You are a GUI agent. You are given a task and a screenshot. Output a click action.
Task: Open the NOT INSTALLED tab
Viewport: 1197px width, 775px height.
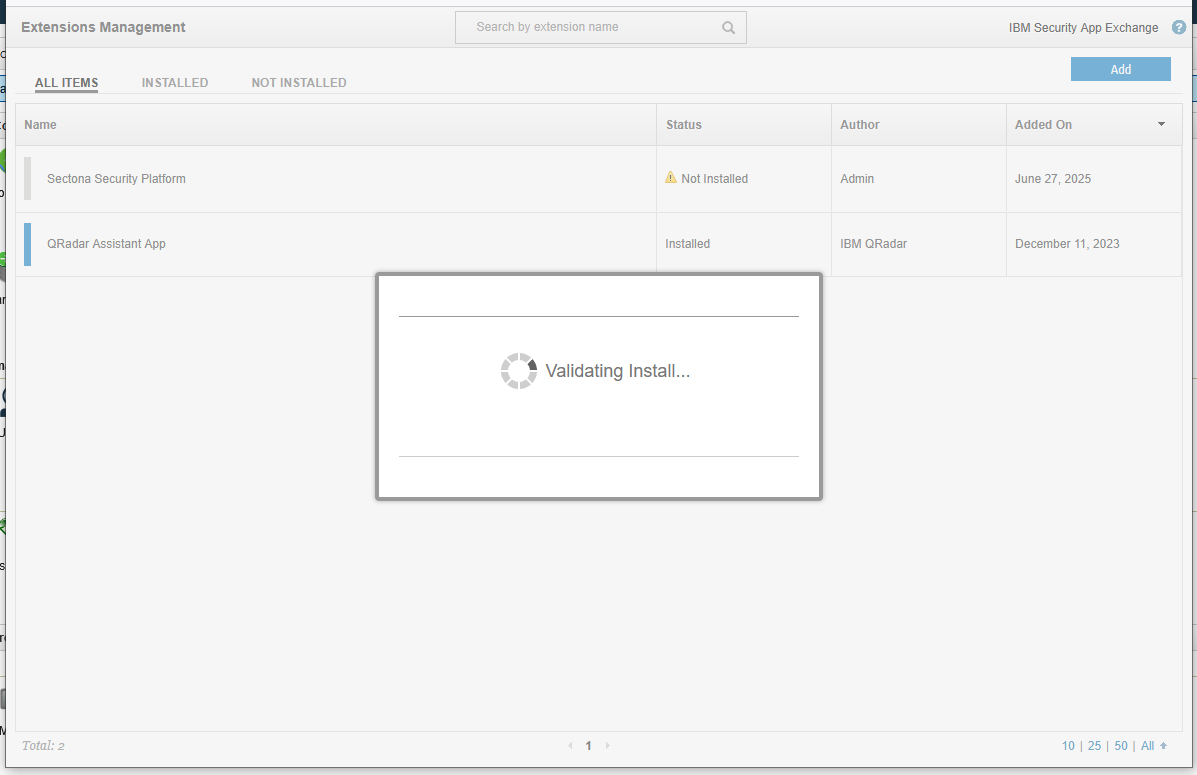(x=299, y=83)
